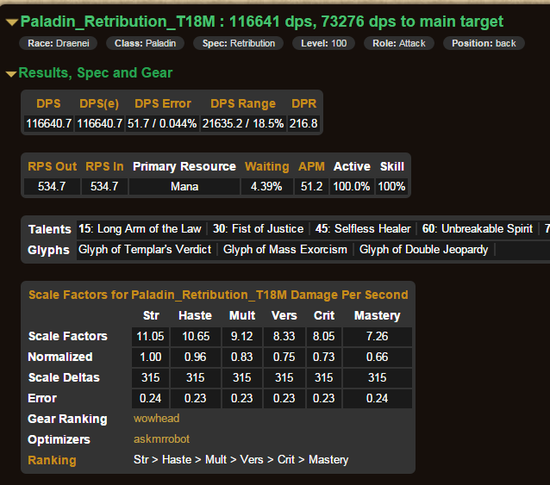Screen dimensions: 550x485
Task: Click the orange Ranking label
Action: coord(52,460)
